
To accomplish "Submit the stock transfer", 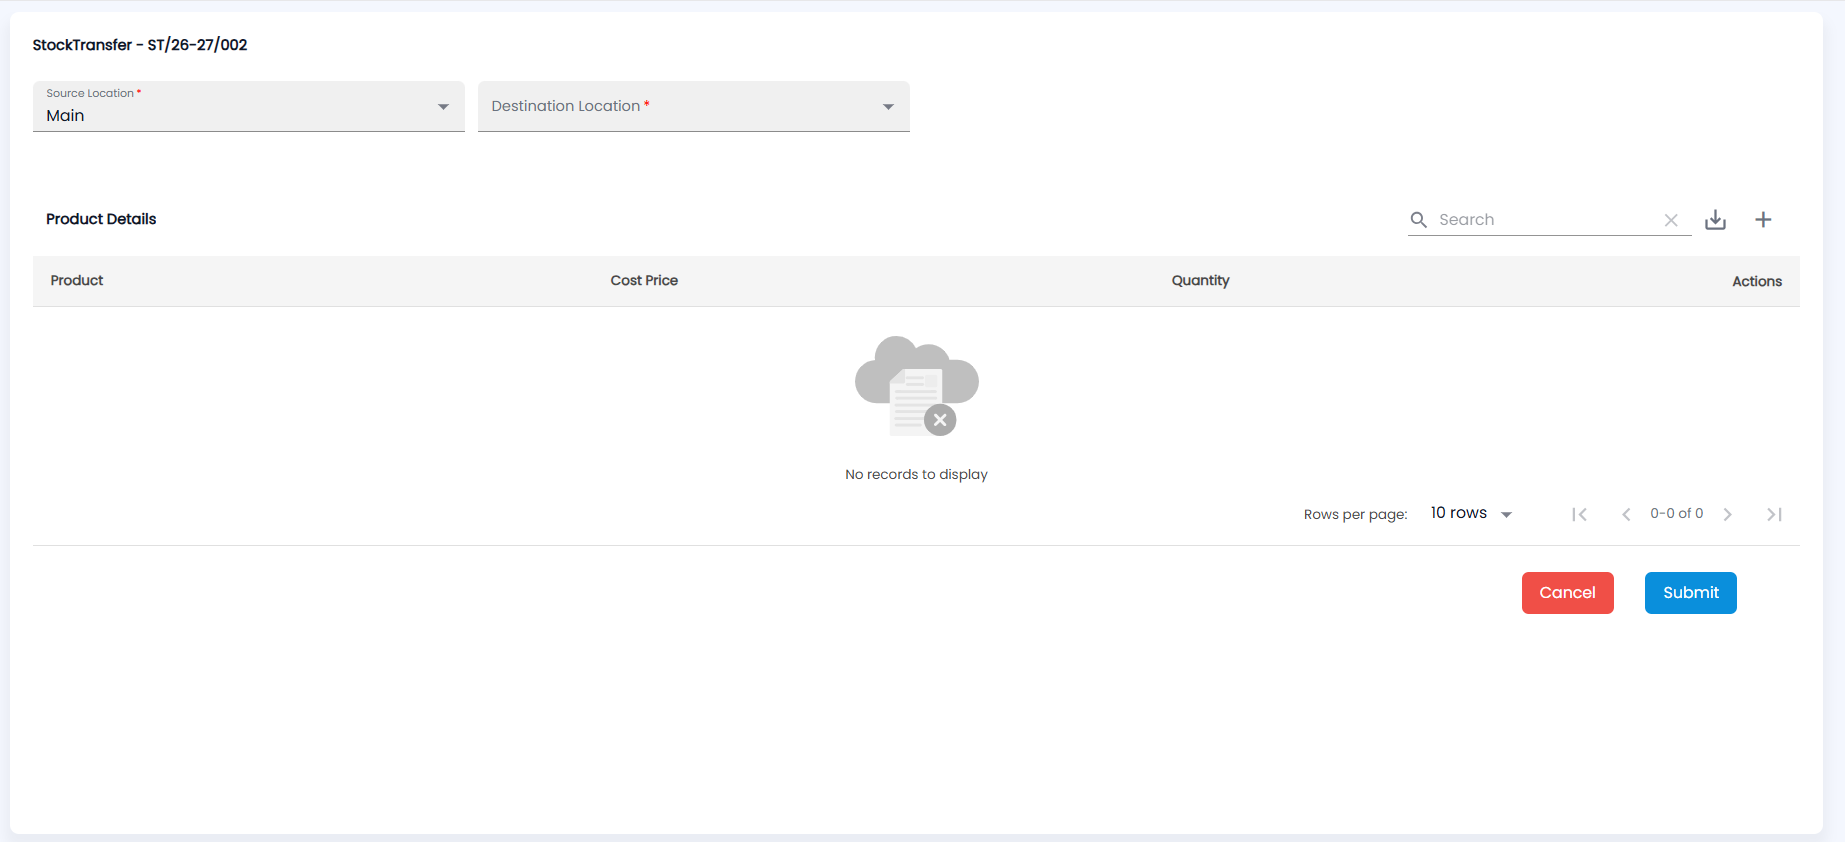I will pos(1690,593).
